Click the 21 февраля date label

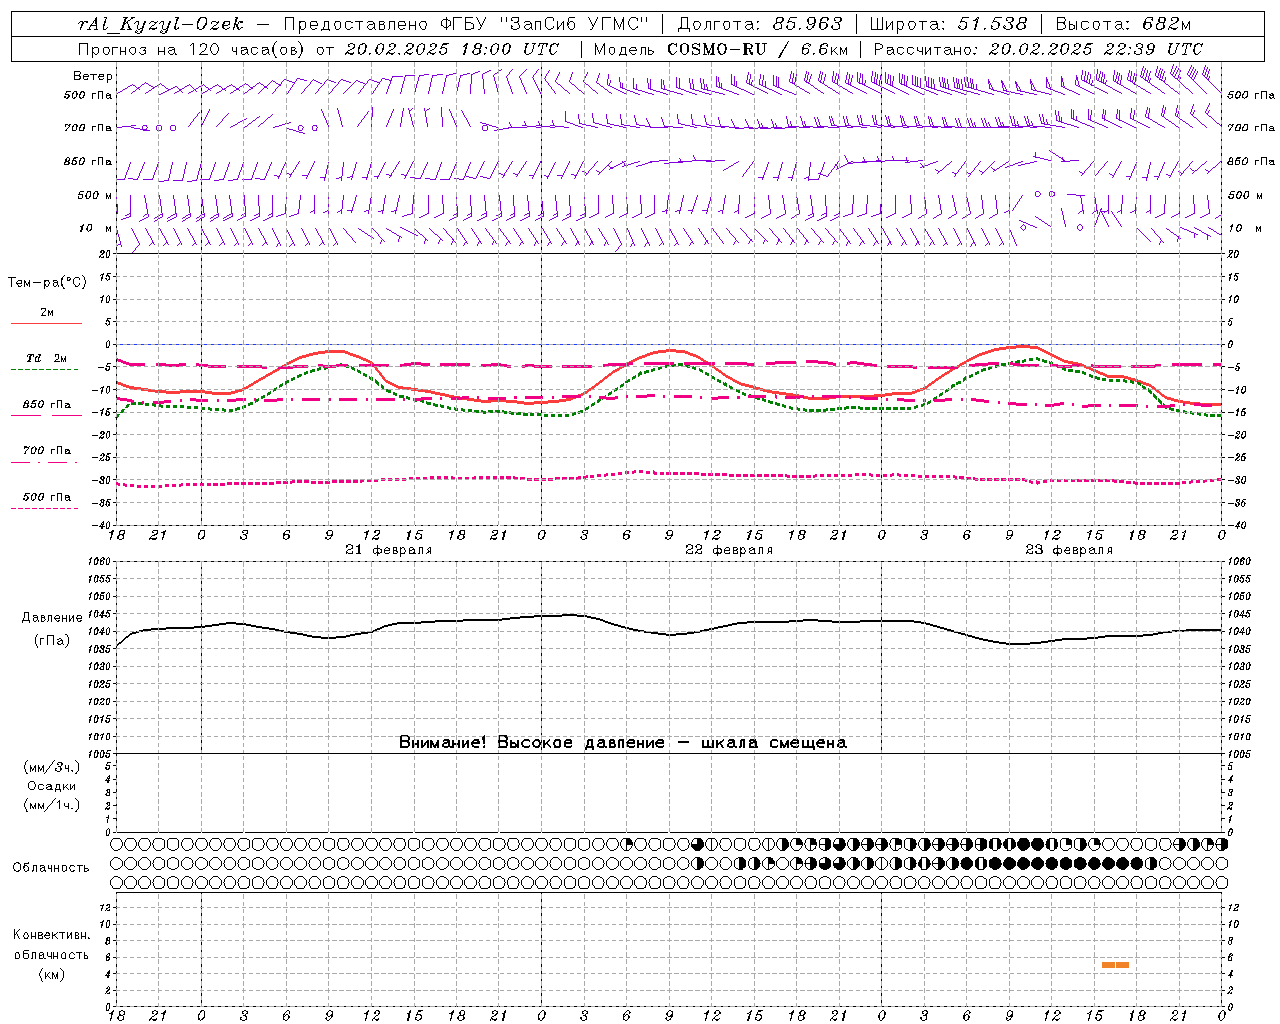tap(389, 550)
